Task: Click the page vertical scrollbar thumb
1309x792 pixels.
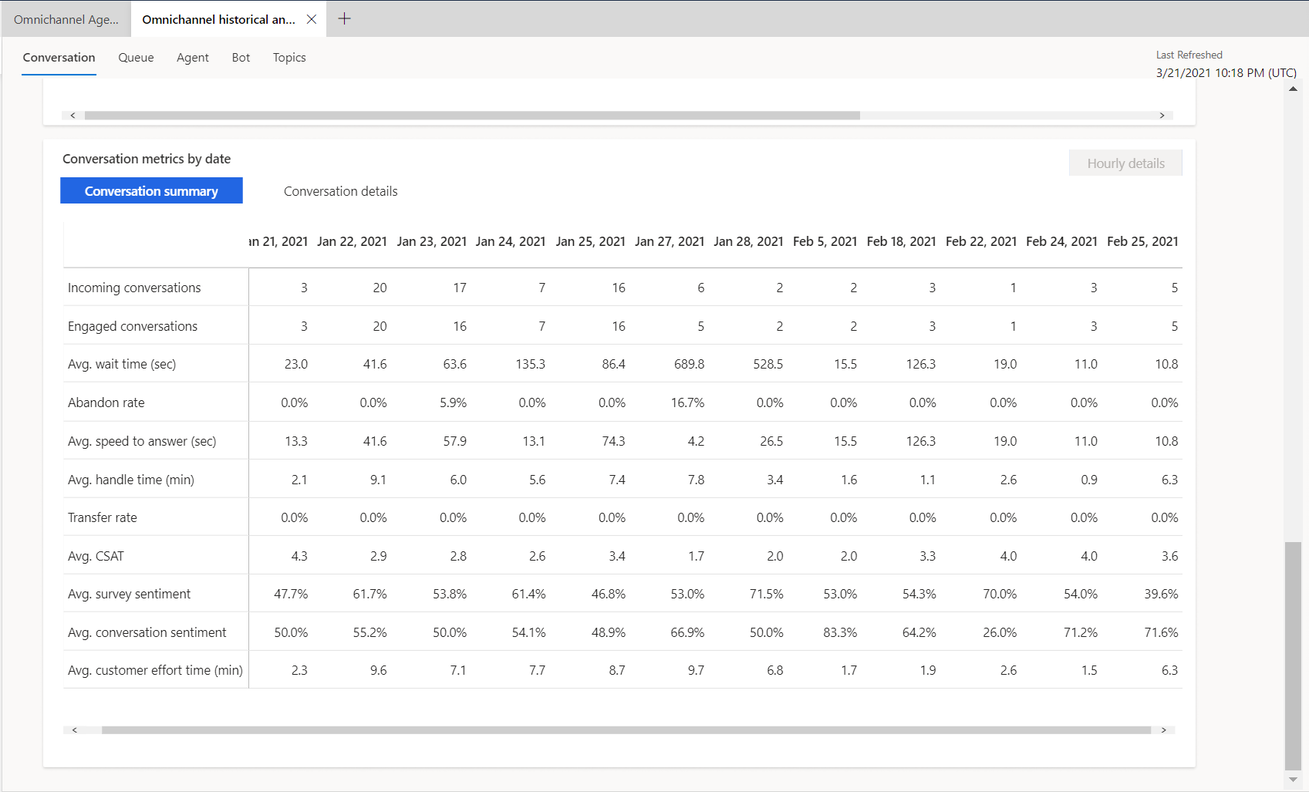Action: pyautogui.click(x=1293, y=655)
